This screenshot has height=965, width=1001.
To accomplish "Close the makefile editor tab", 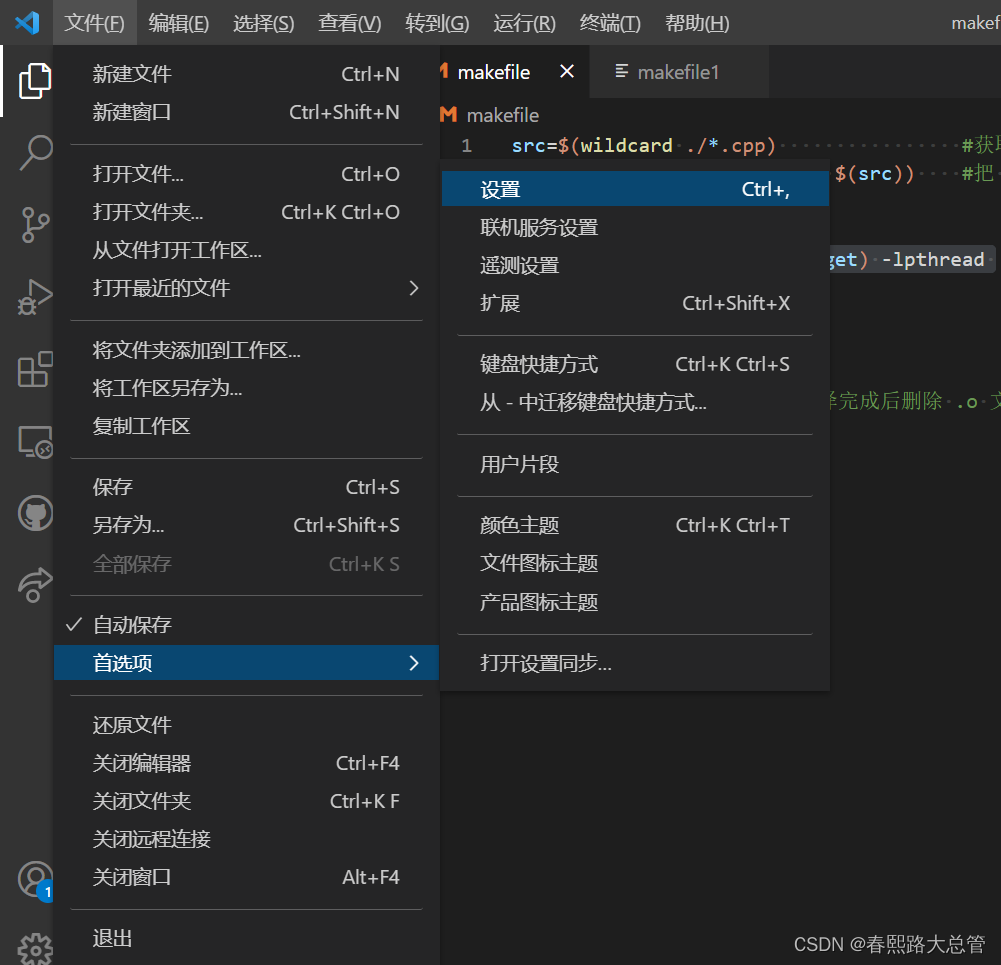I will [566, 71].
